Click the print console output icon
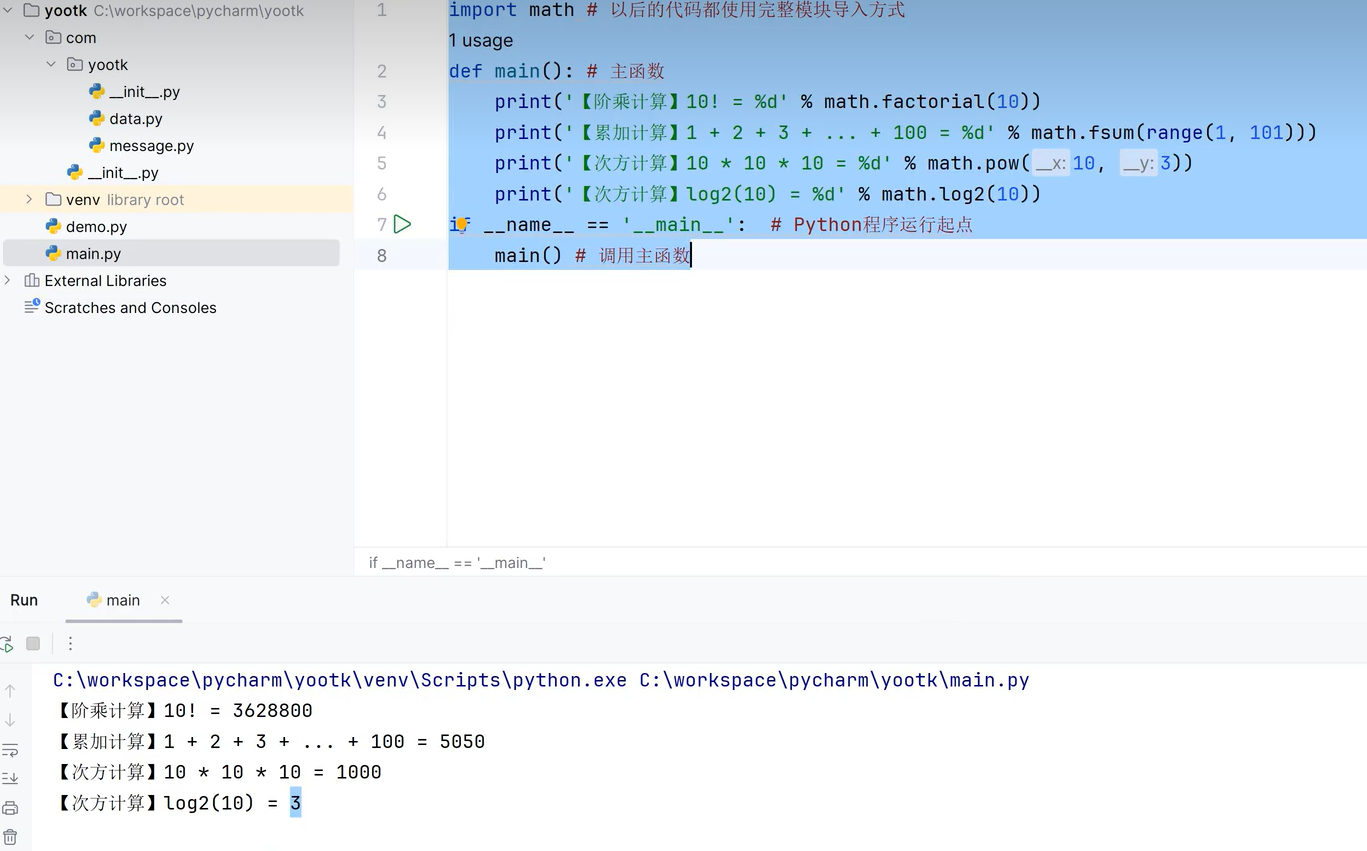Screen dimensions: 1367x851 point(10,808)
